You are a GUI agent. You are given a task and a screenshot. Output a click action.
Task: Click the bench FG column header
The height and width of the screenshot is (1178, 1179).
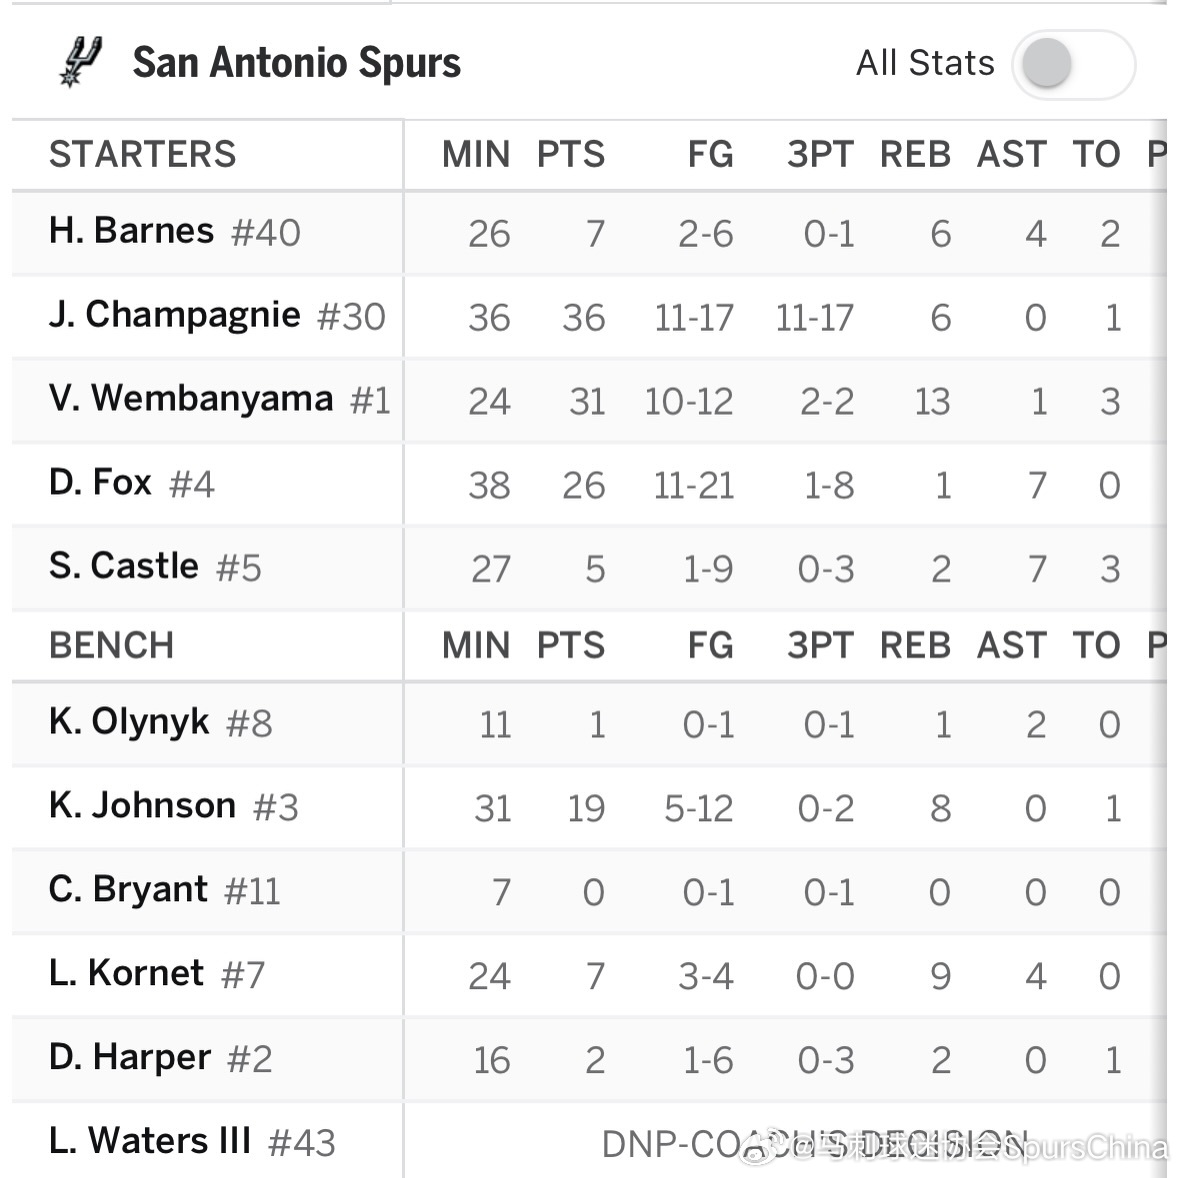pyautogui.click(x=710, y=646)
